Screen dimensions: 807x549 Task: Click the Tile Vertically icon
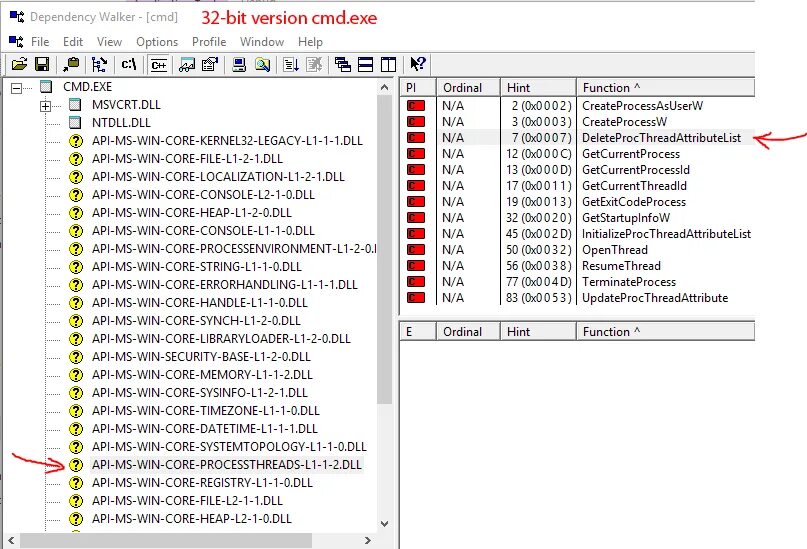click(x=388, y=64)
